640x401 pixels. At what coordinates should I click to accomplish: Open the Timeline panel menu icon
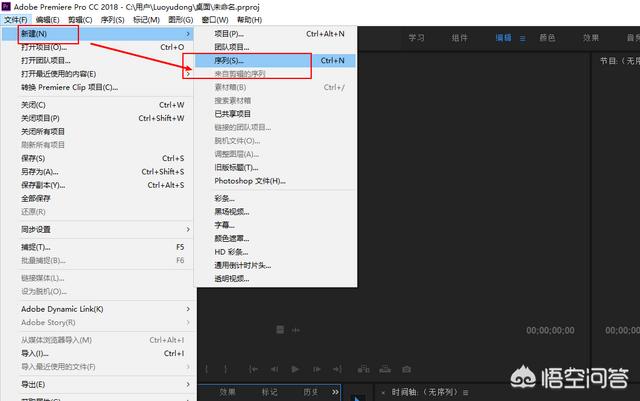coord(466,392)
